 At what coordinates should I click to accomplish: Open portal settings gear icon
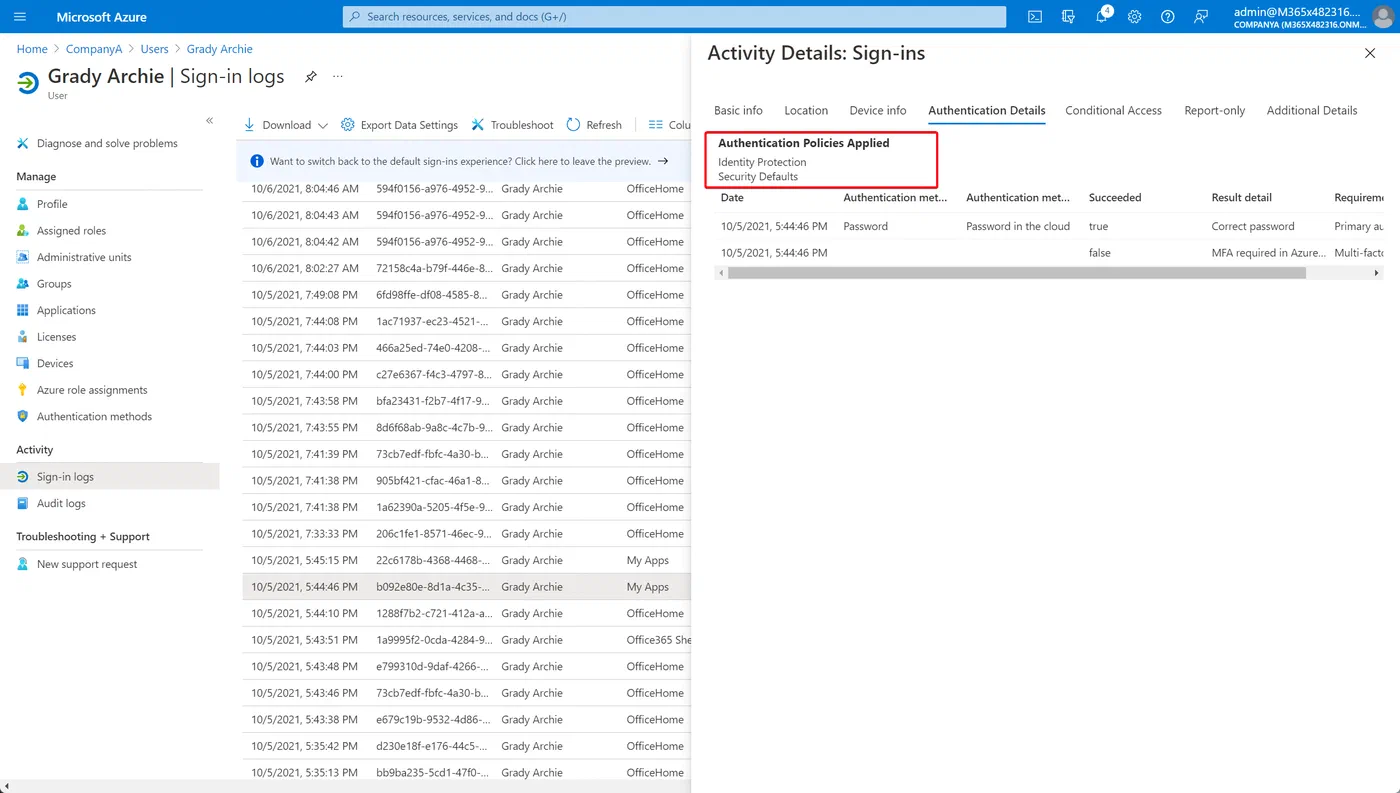pos(1134,17)
